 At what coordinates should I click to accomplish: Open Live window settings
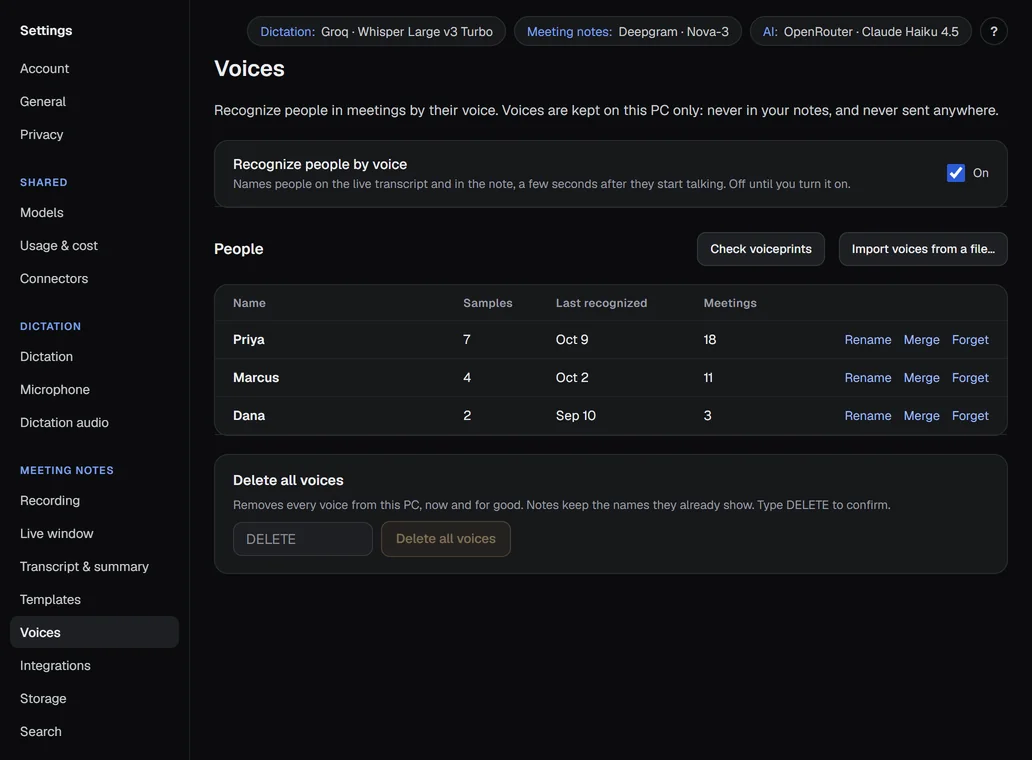(x=94, y=534)
